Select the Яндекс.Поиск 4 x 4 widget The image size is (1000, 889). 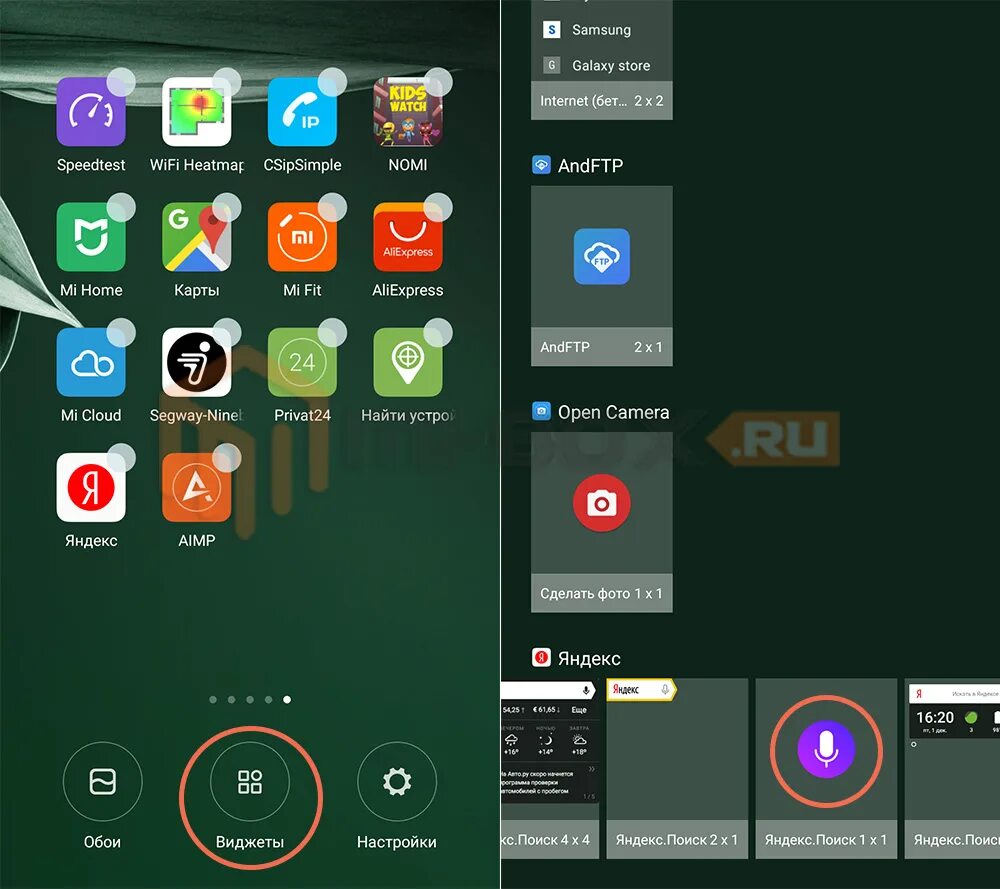(550, 768)
